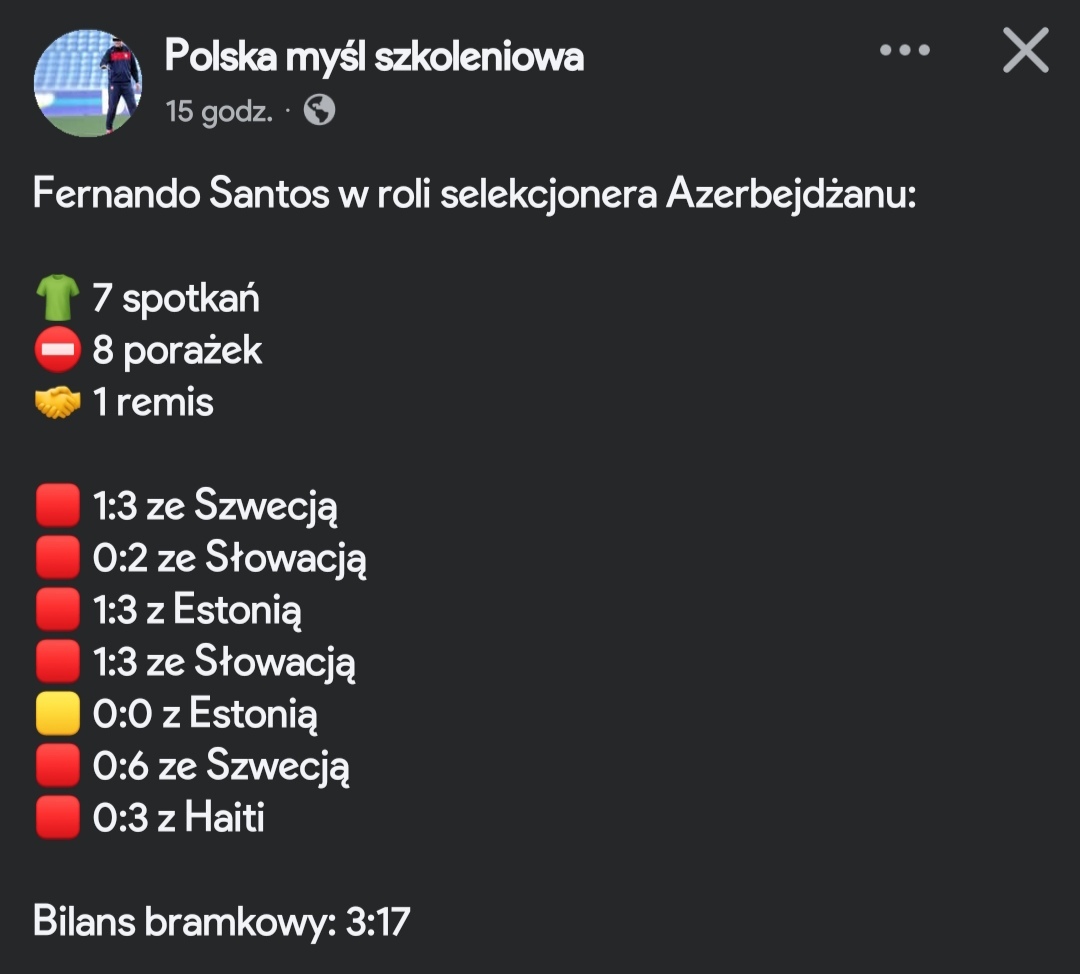Image resolution: width=1080 pixels, height=974 pixels.
Task: Open the Polska myśl szkoleniowa profile picture
Action: point(88,82)
